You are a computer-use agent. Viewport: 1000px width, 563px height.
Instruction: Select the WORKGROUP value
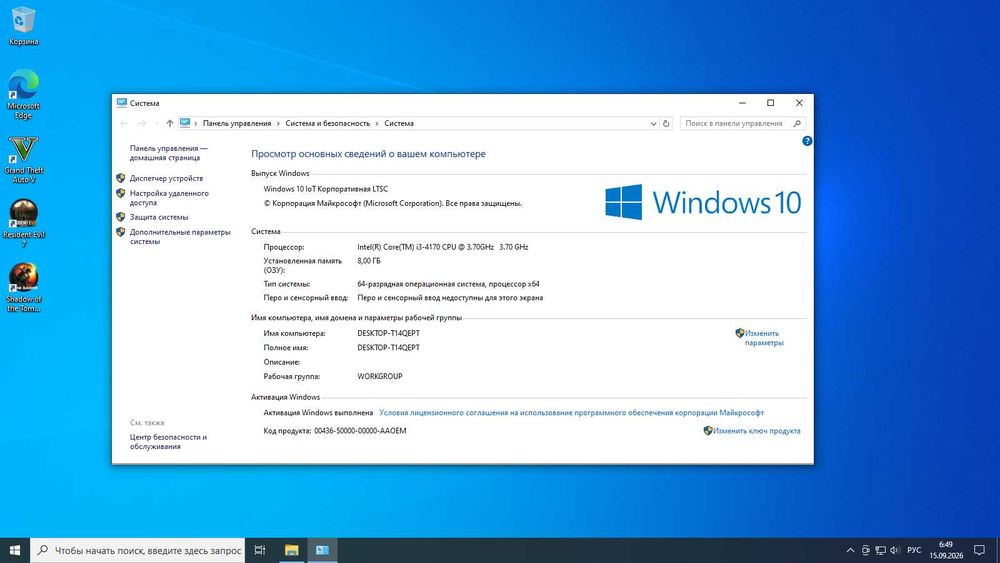(379, 376)
